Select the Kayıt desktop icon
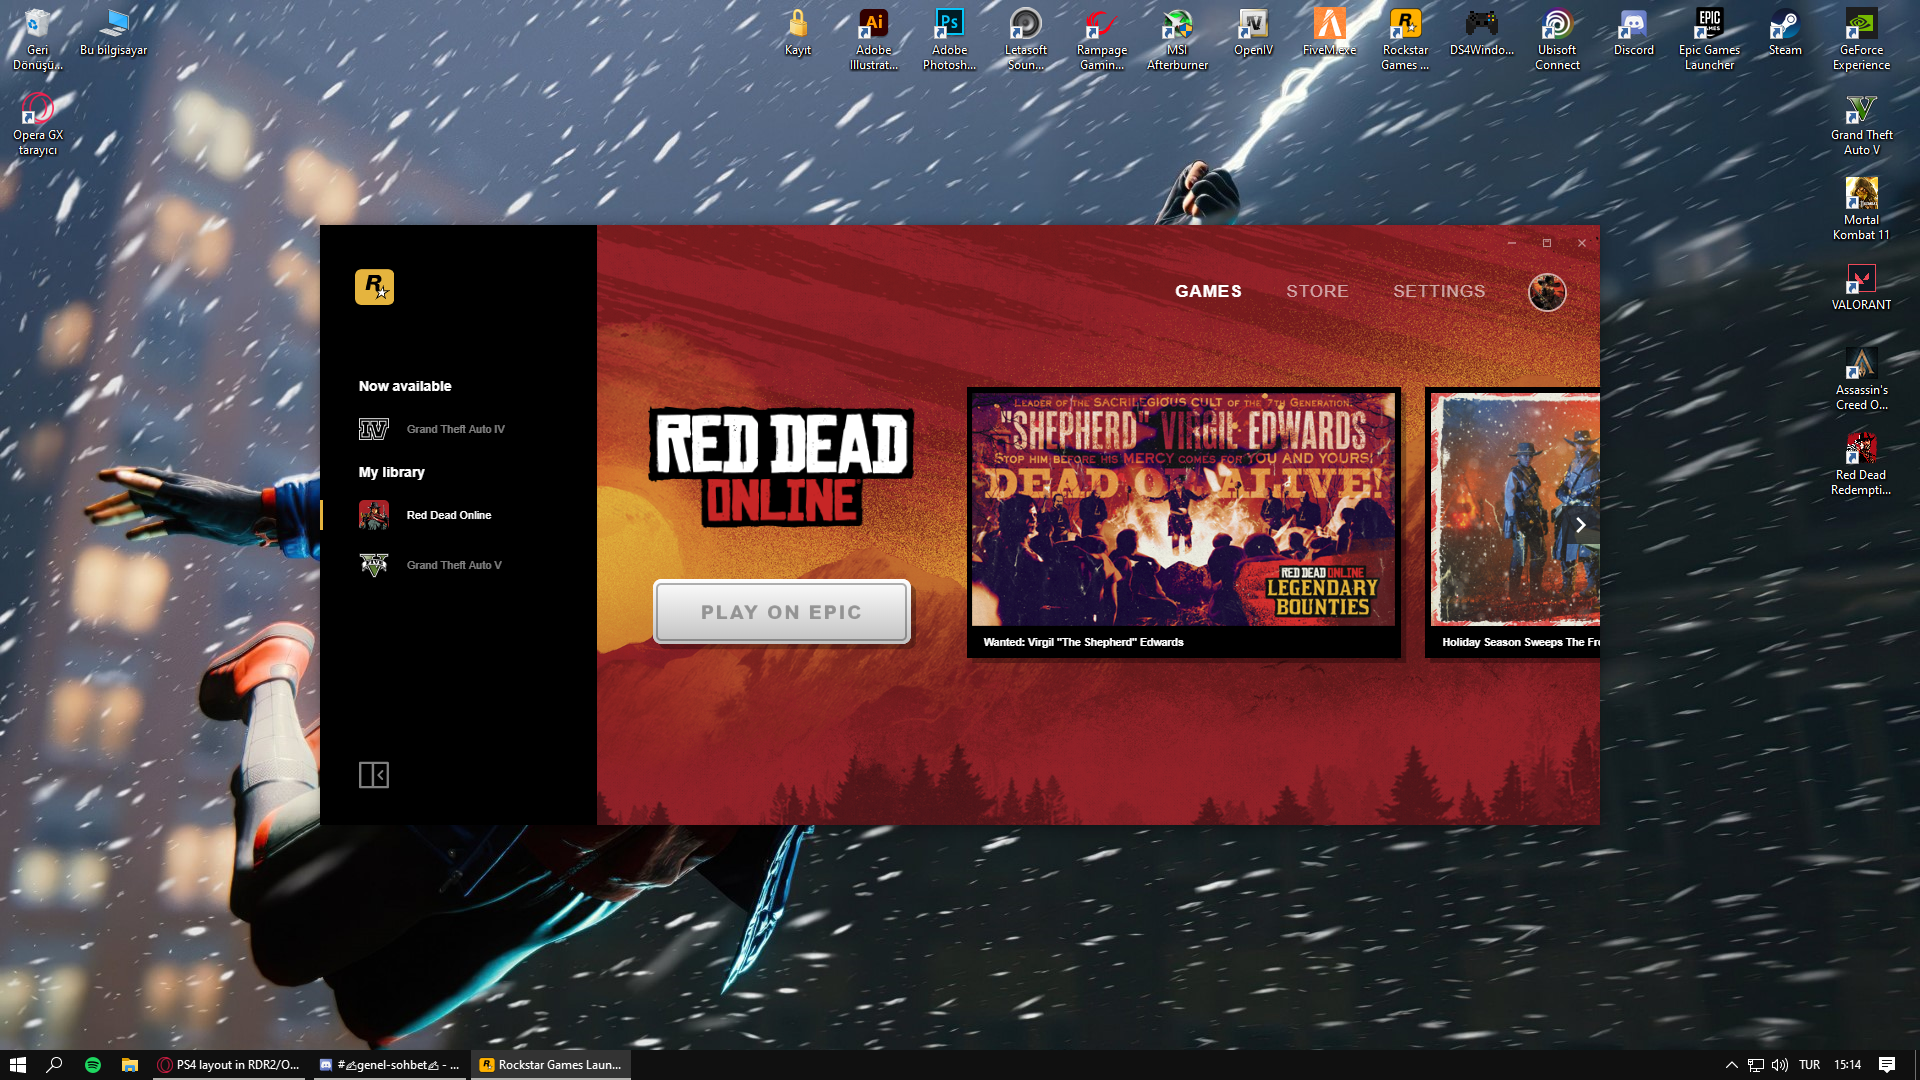Screen dimensions: 1920x1080 click(797, 32)
